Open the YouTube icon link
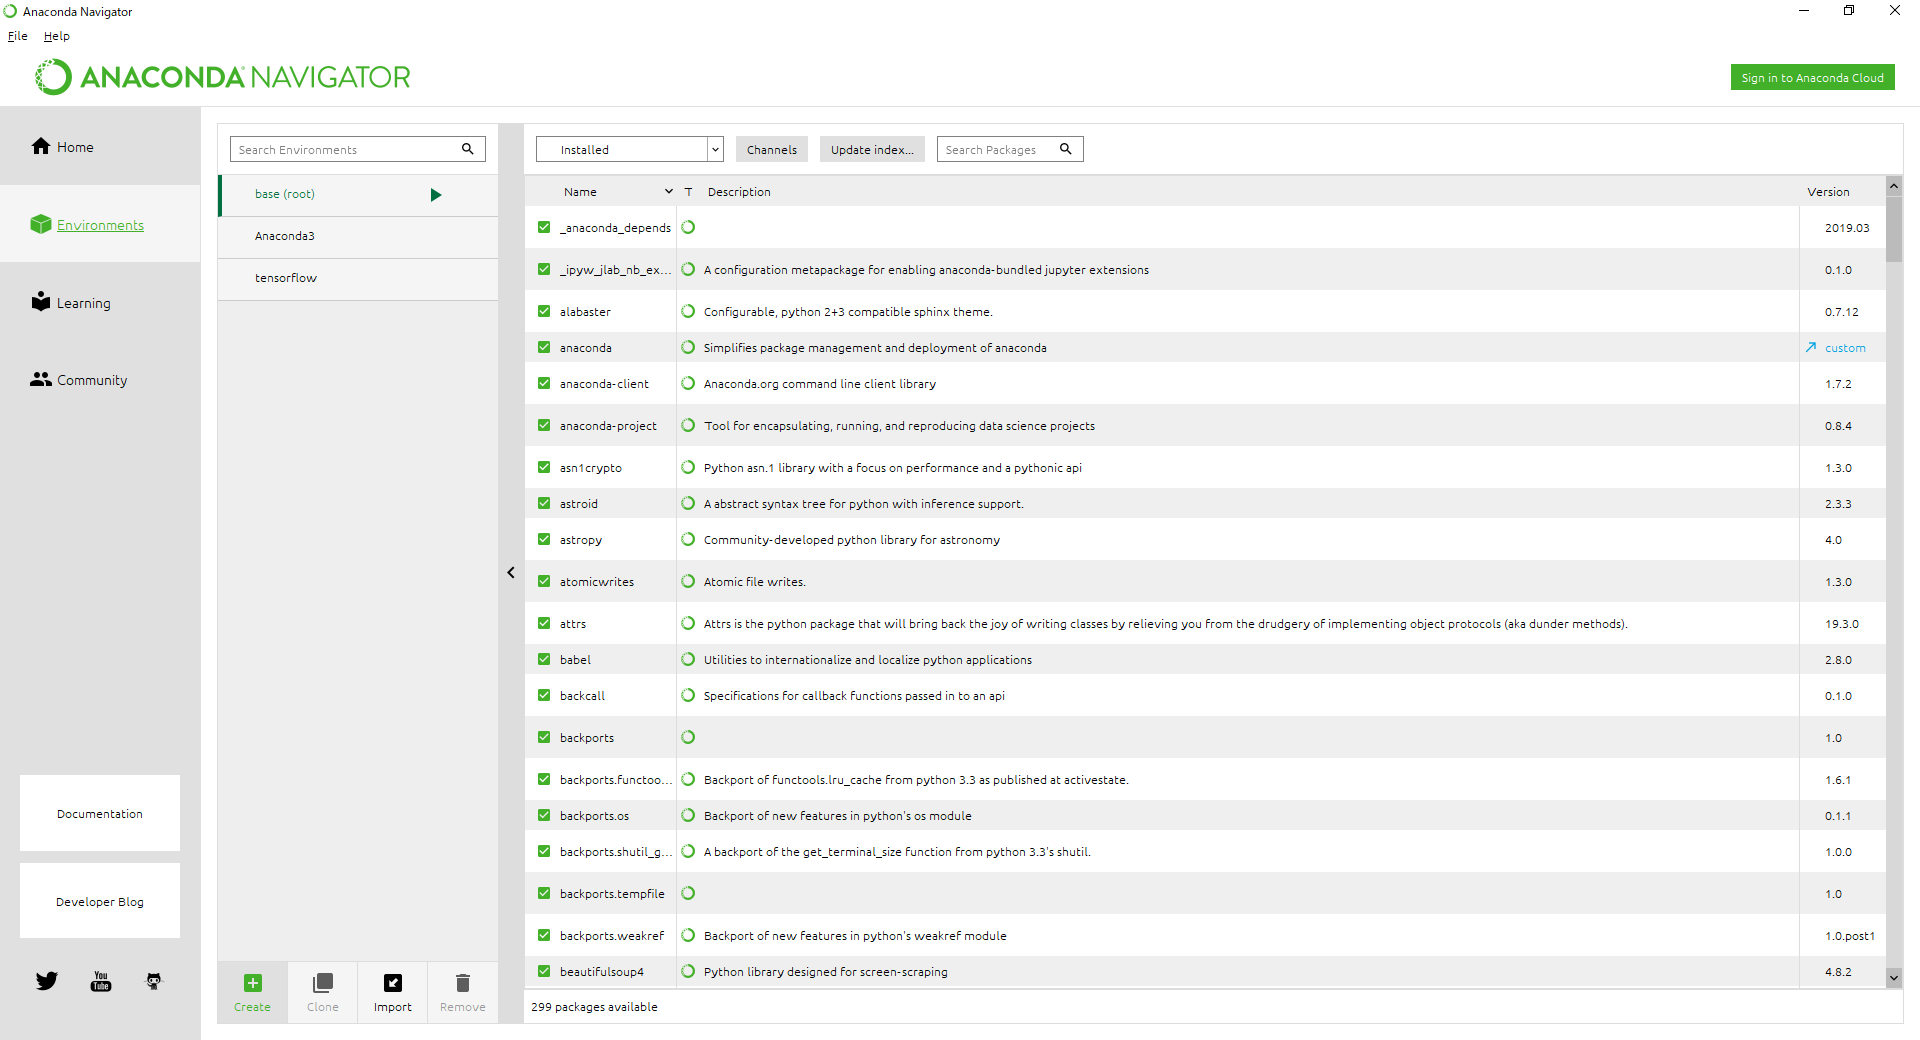 101,981
